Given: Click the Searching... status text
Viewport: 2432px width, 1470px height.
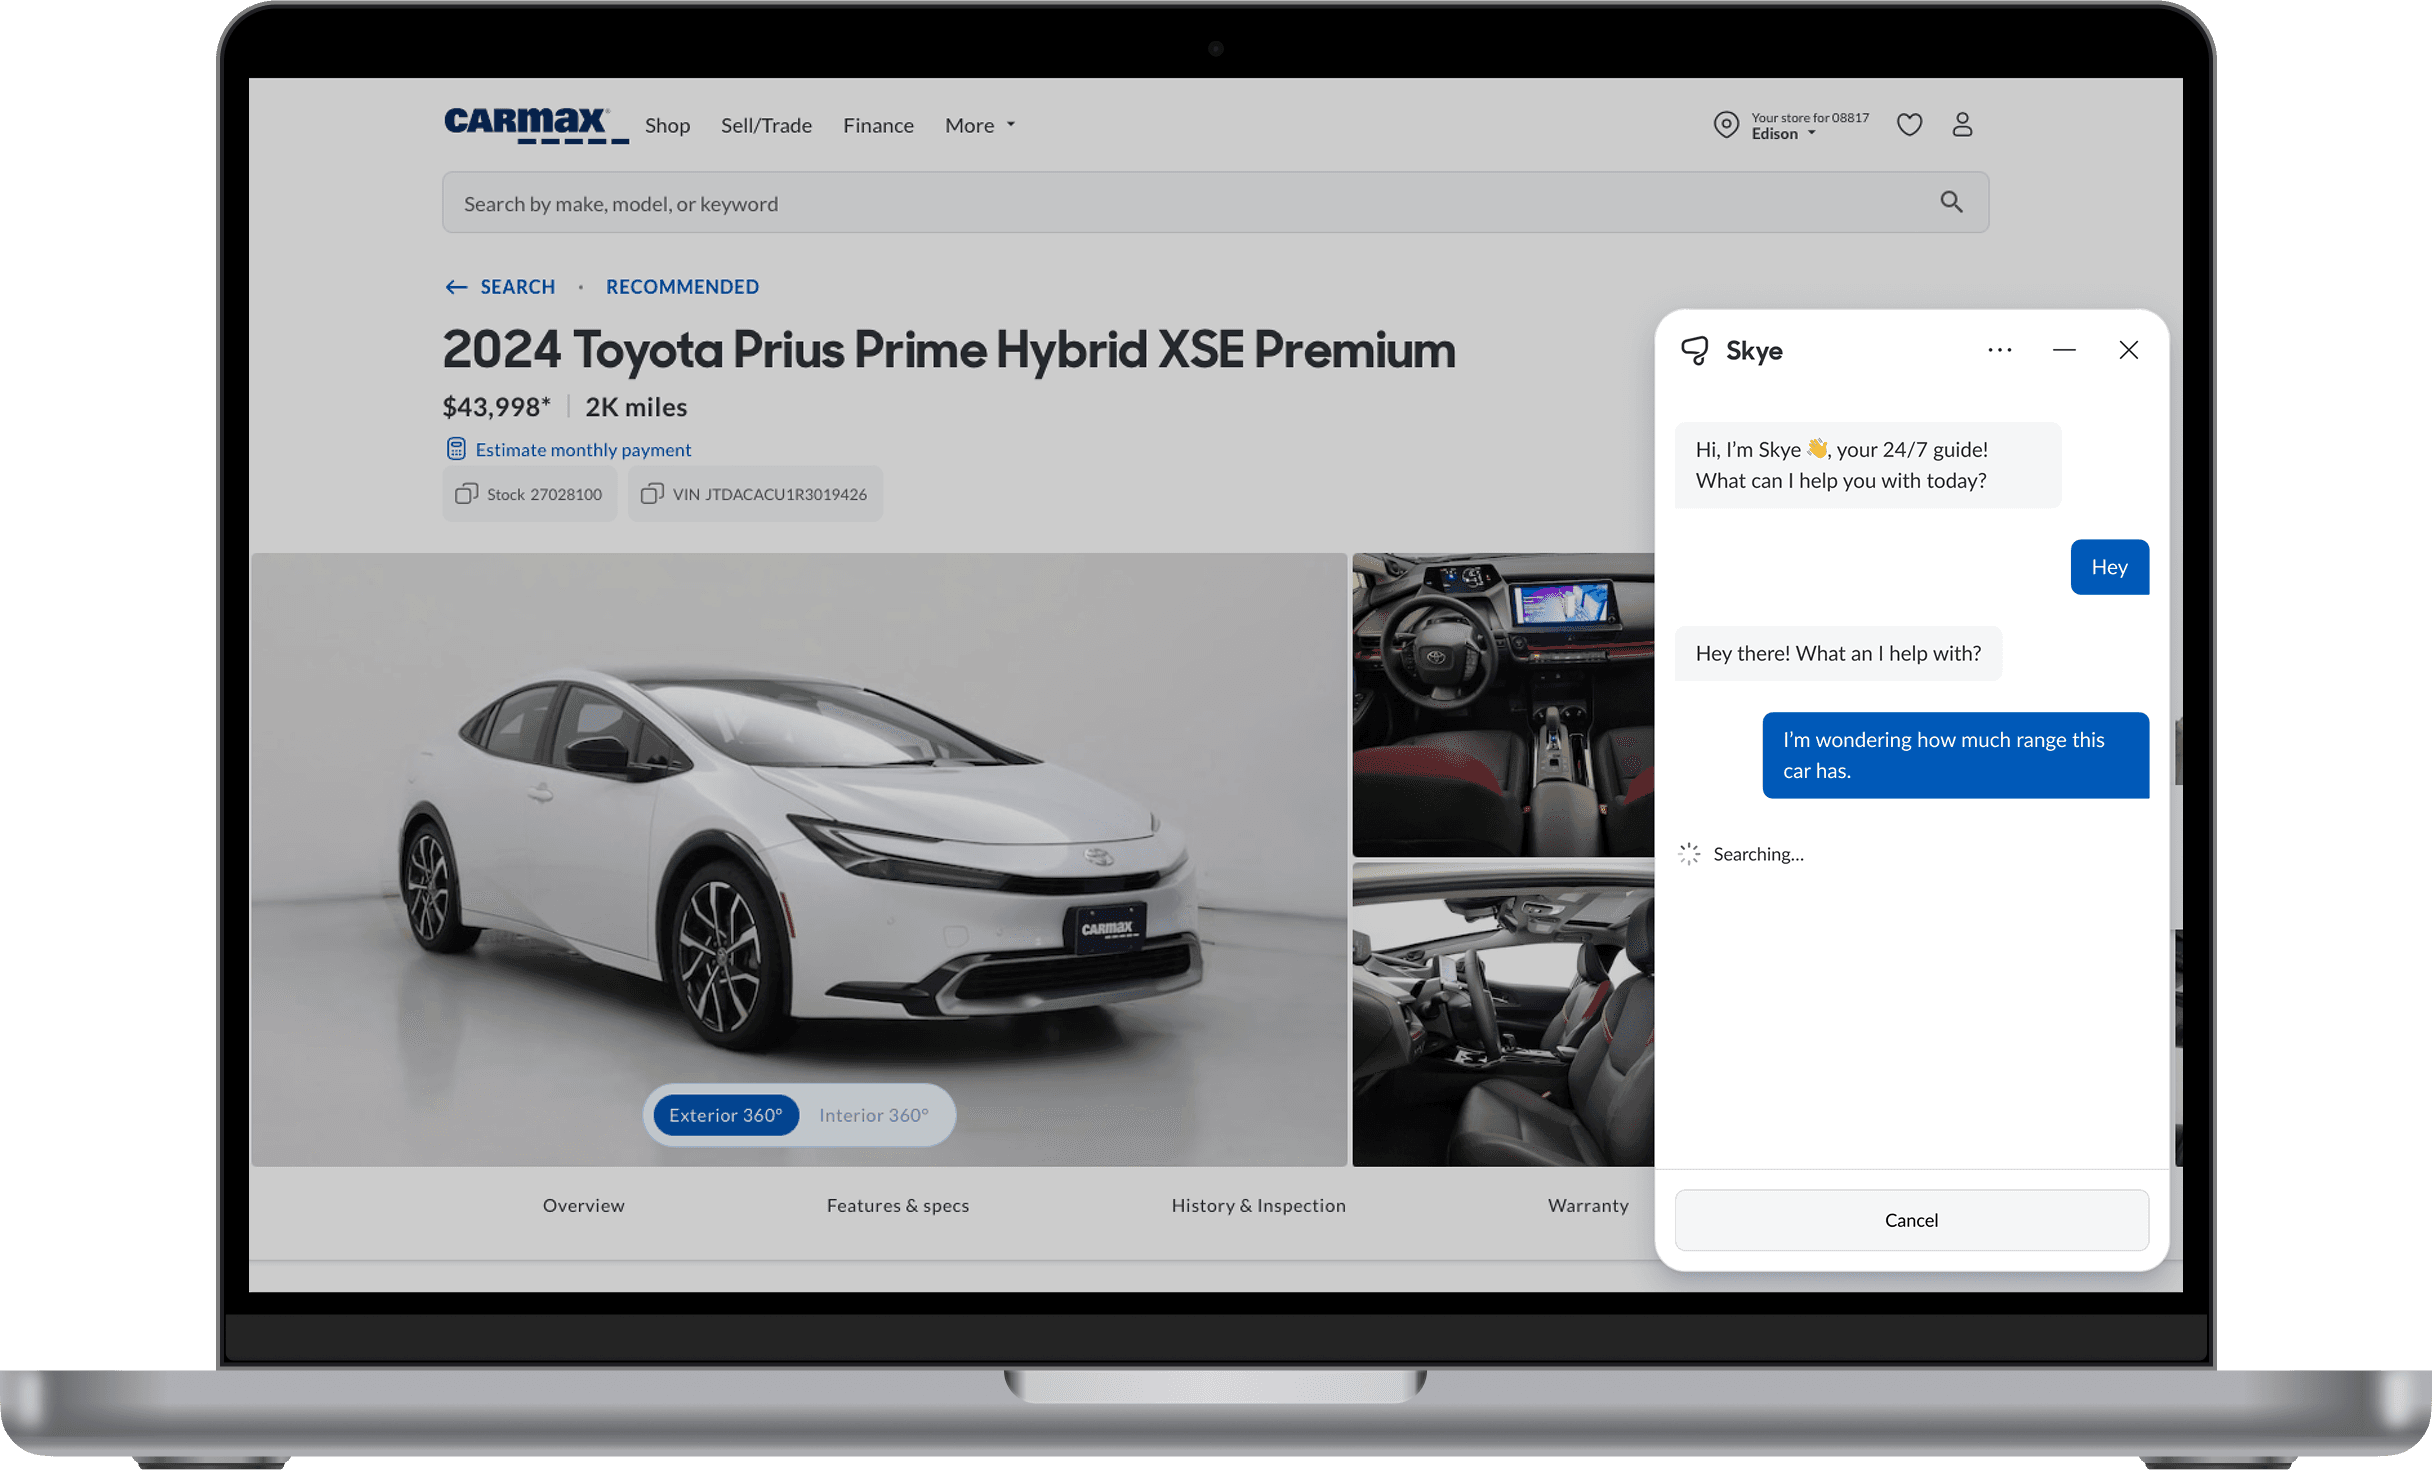Looking at the screenshot, I should click(1758, 854).
